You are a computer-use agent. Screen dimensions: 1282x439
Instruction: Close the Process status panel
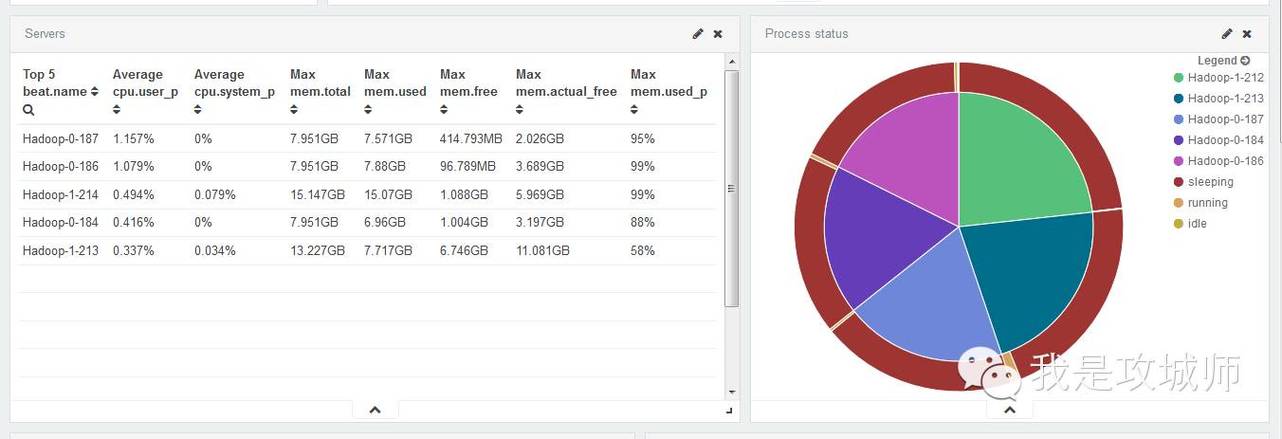click(1247, 34)
